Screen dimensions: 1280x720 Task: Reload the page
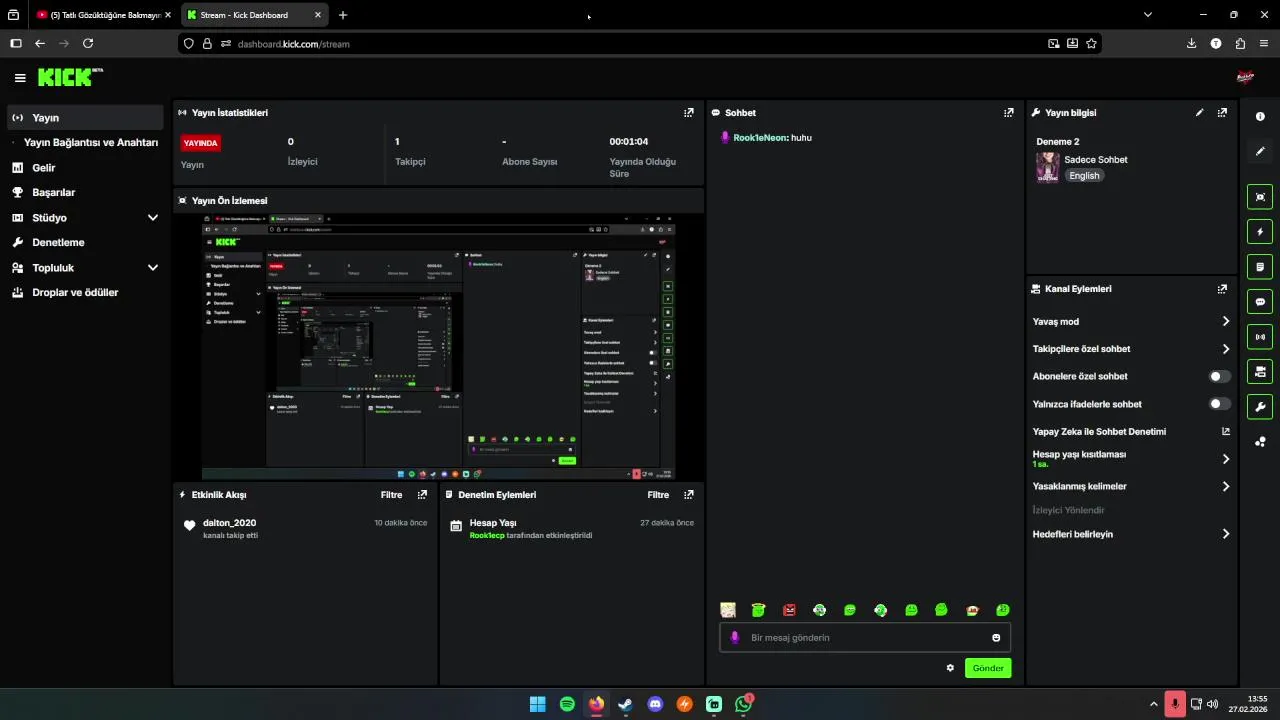(88, 44)
